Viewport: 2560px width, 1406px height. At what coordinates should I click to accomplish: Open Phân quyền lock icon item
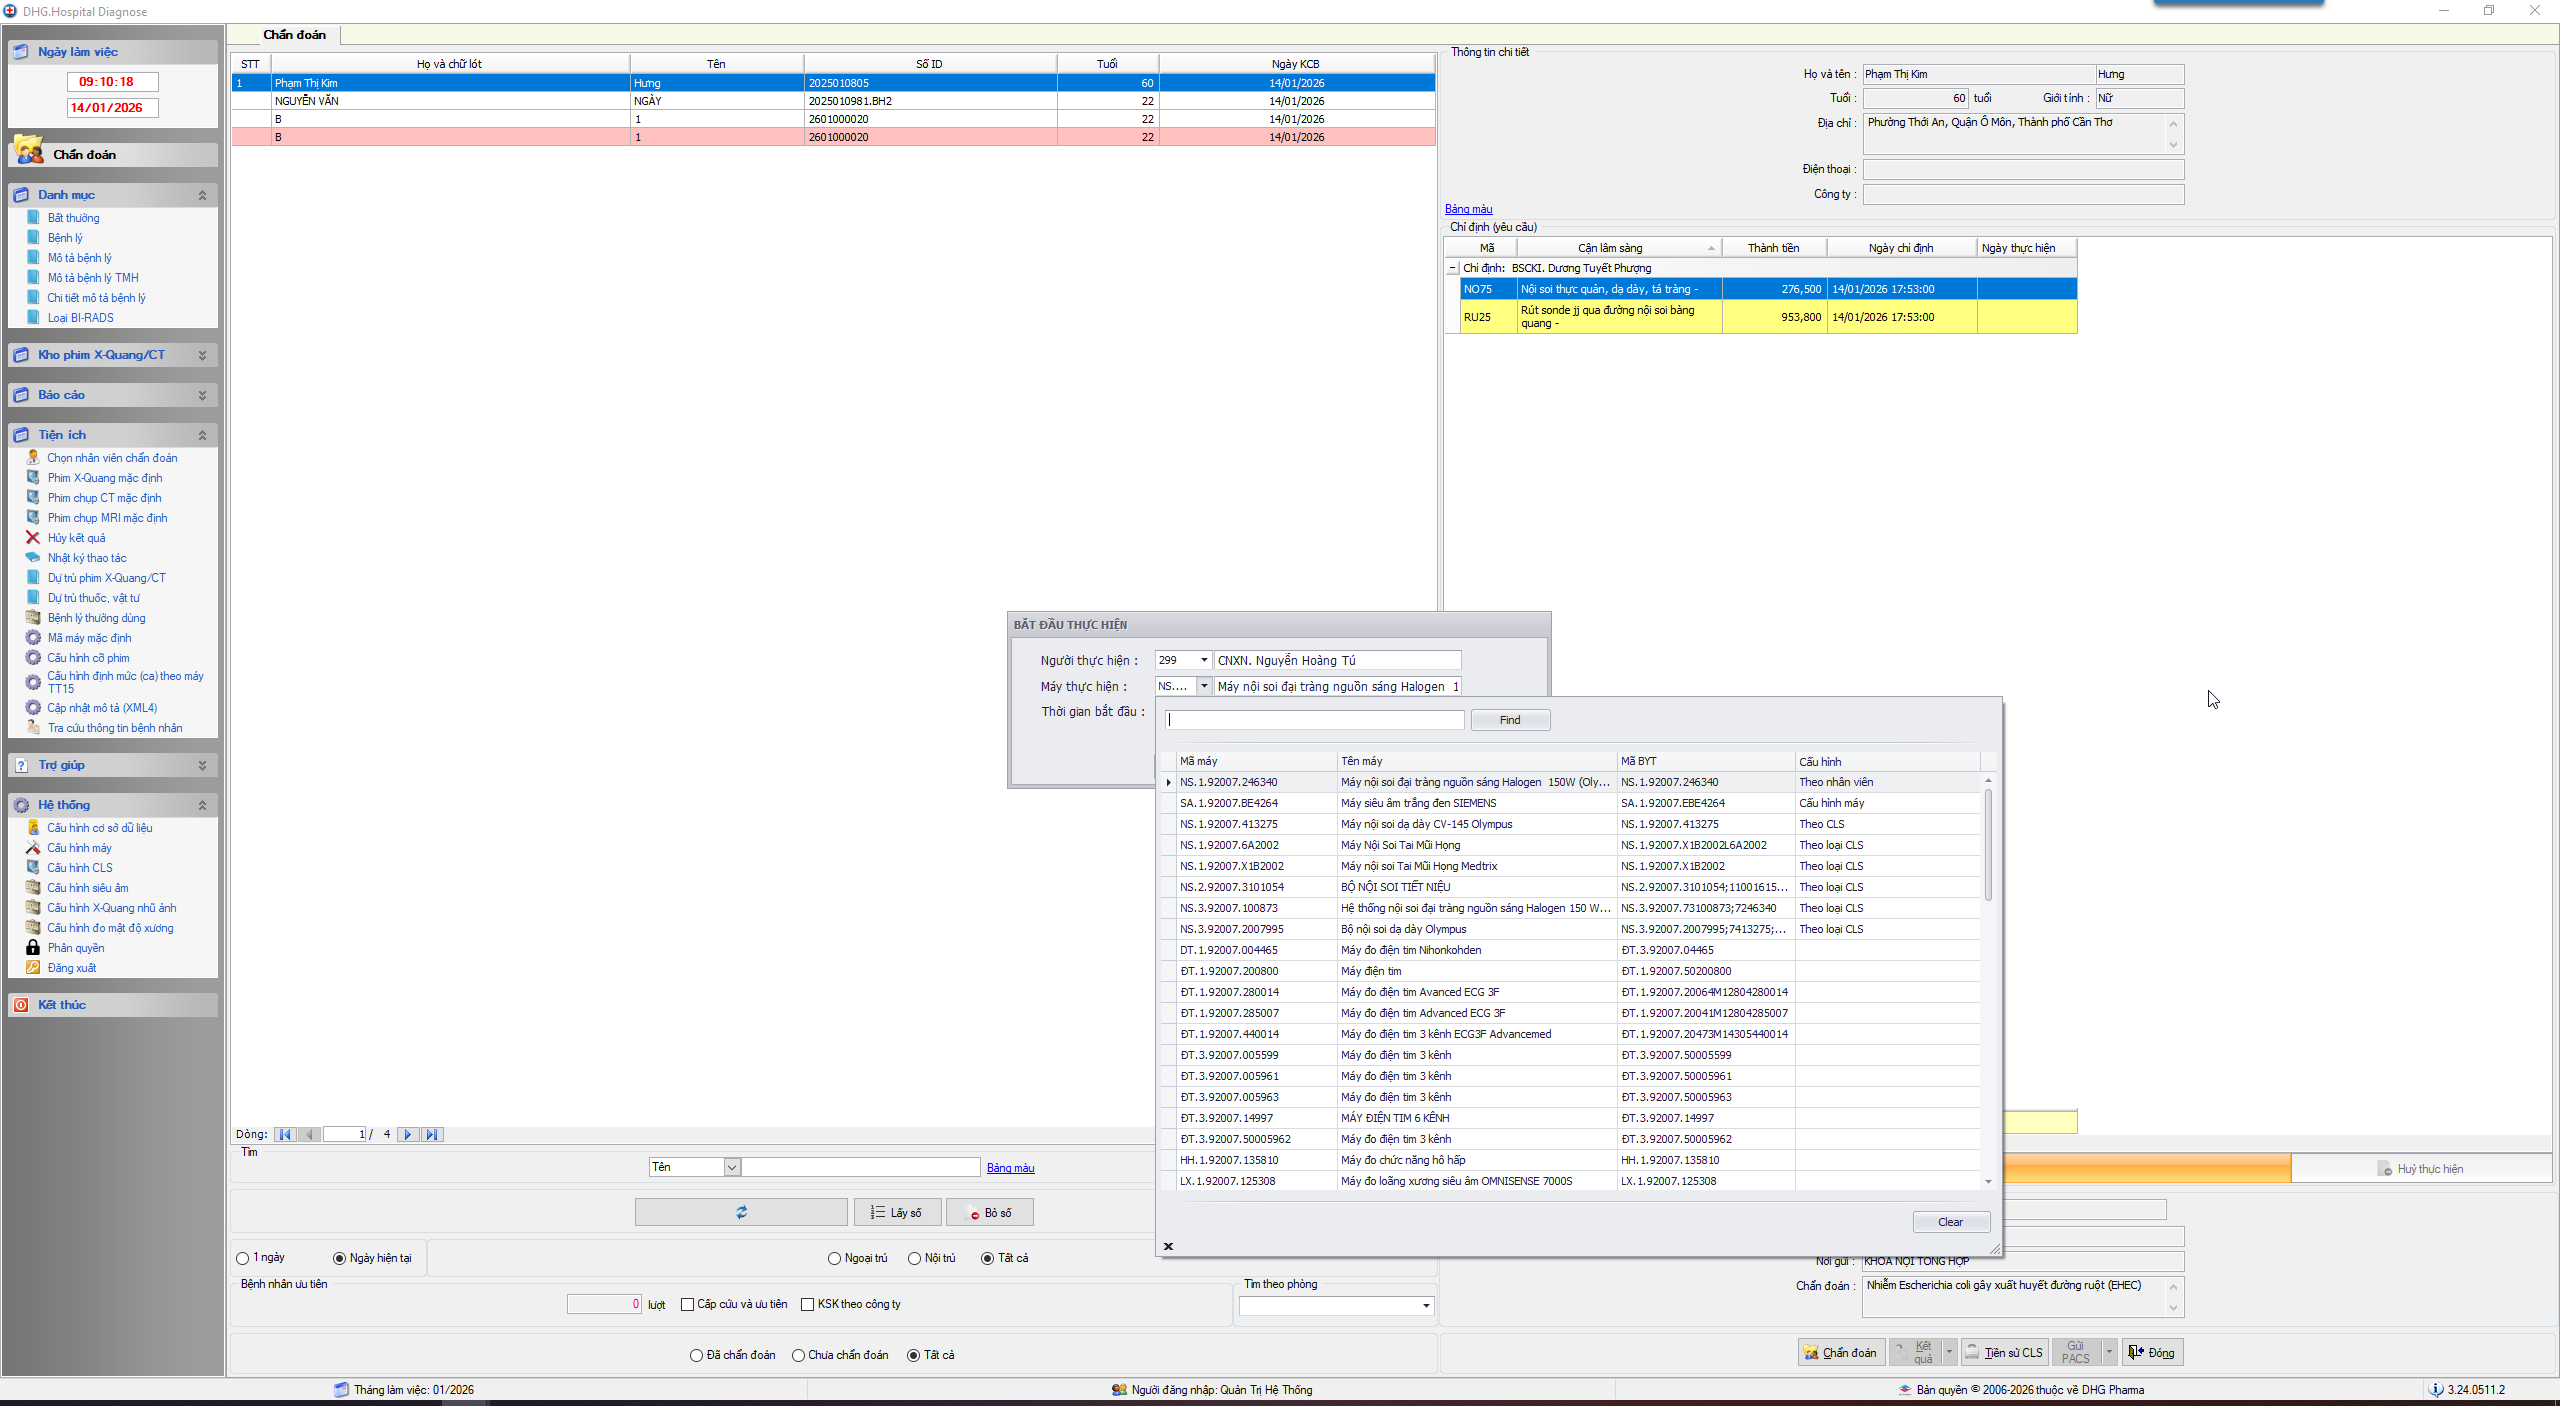pos(33,948)
